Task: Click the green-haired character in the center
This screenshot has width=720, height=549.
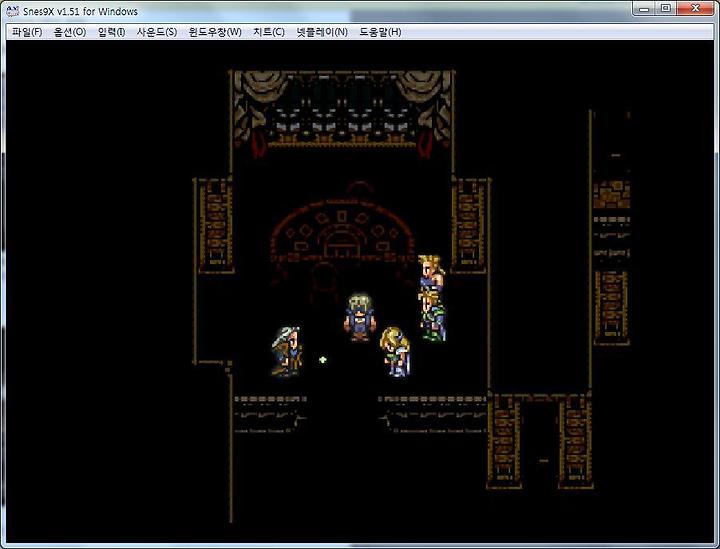Action: tap(360, 317)
